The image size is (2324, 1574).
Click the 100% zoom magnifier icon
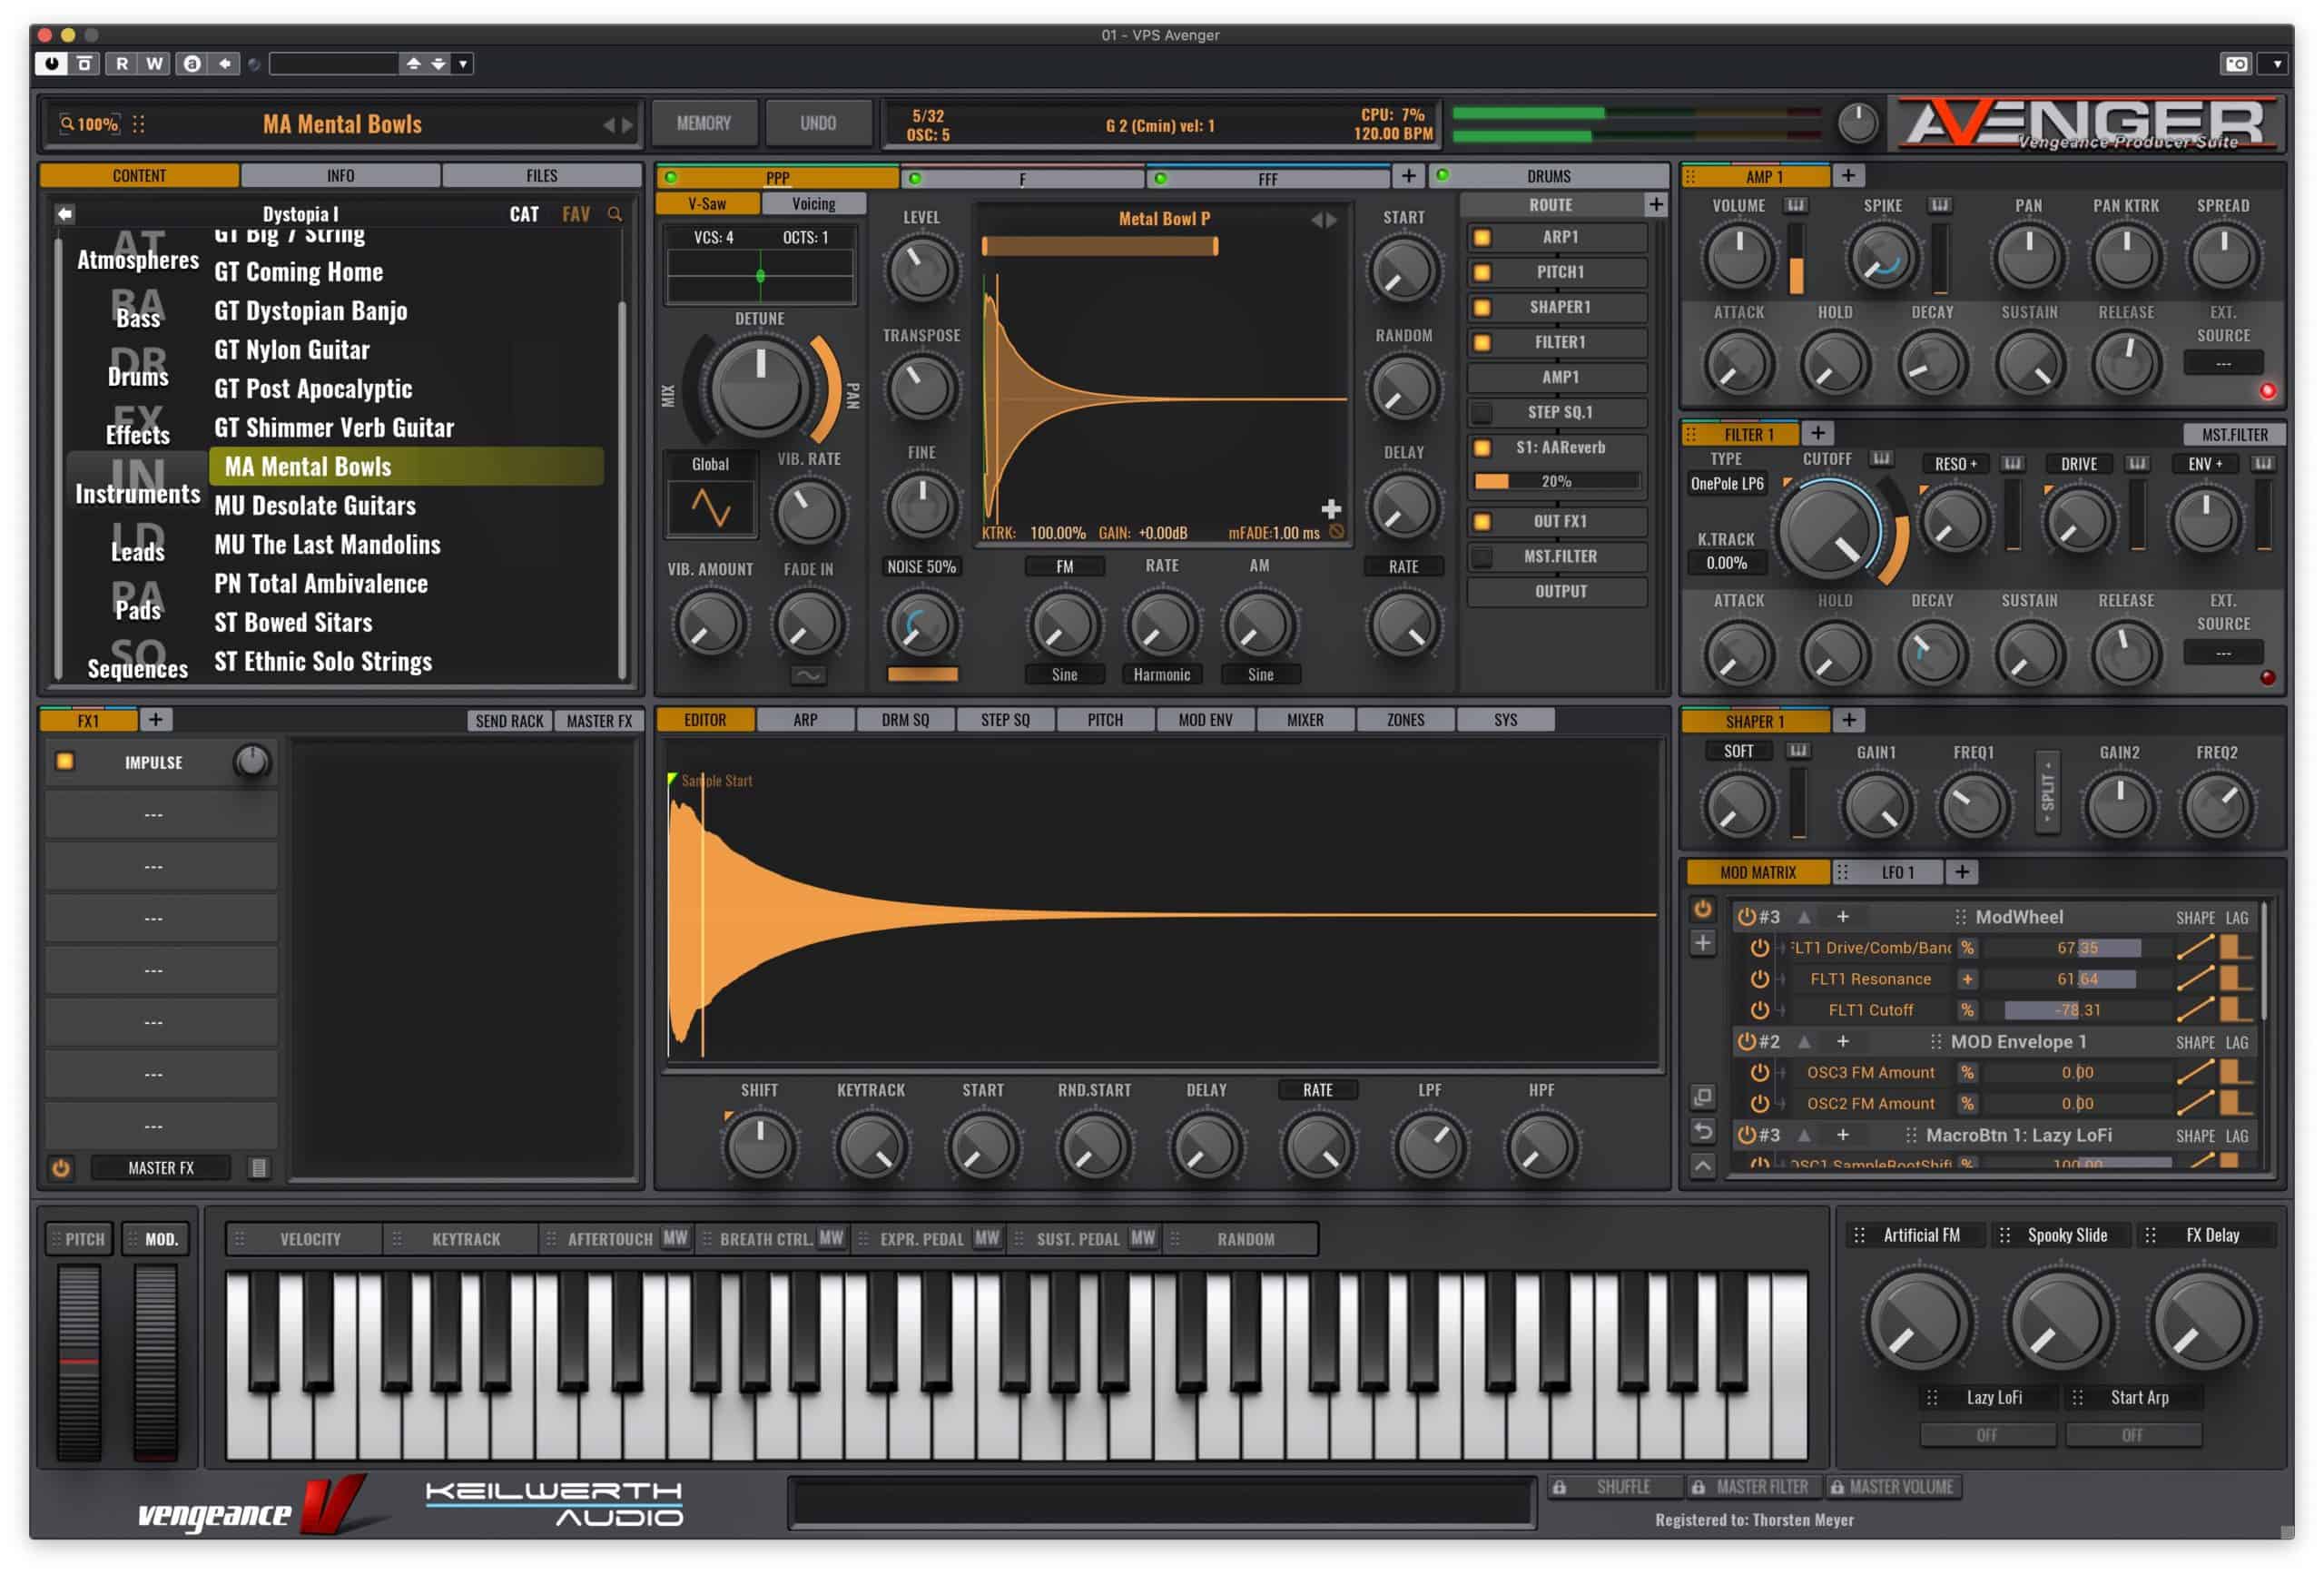pos(67,124)
